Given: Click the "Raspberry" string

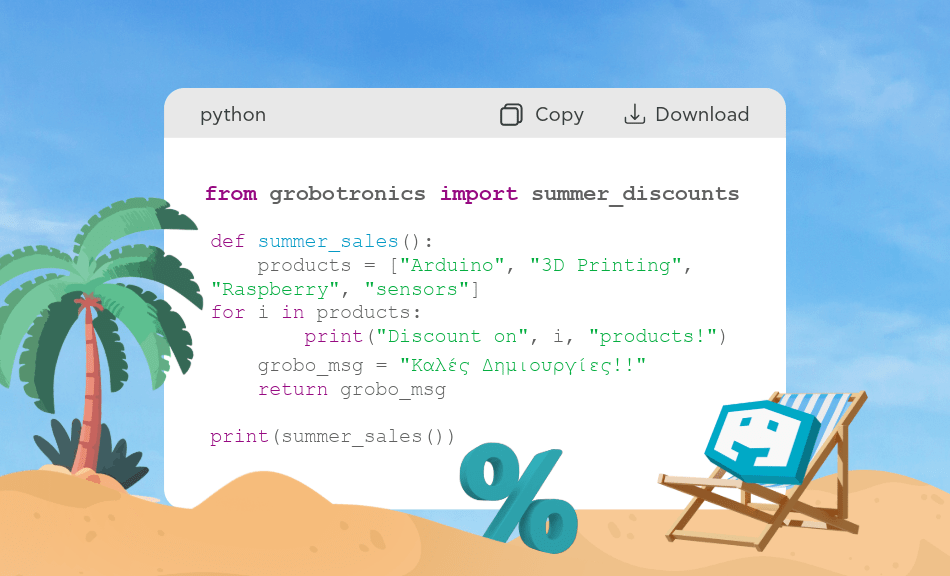Looking at the screenshot, I should point(275,289).
